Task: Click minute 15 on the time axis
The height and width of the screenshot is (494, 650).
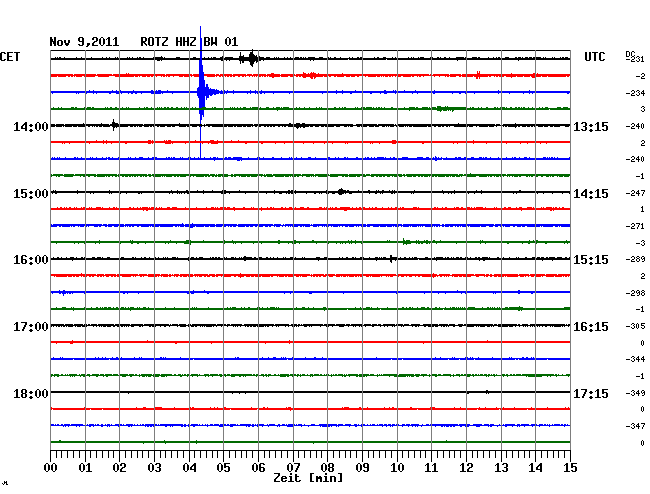Action: click(x=570, y=468)
